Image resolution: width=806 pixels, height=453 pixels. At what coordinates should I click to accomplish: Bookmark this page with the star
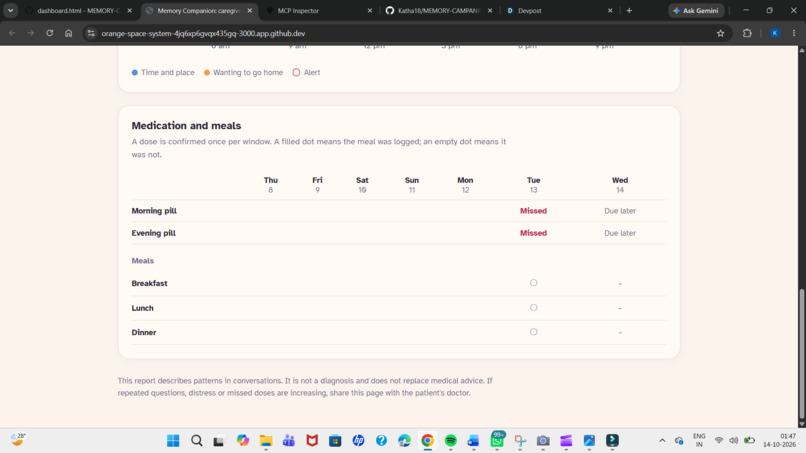pos(720,33)
